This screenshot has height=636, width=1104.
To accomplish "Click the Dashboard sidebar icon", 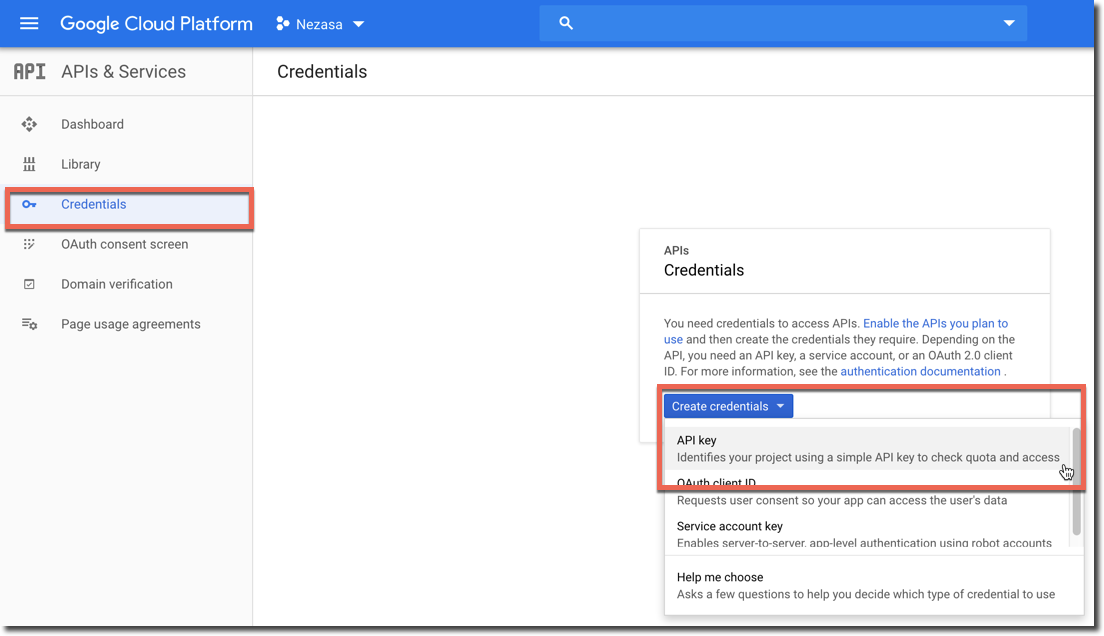I will point(29,125).
